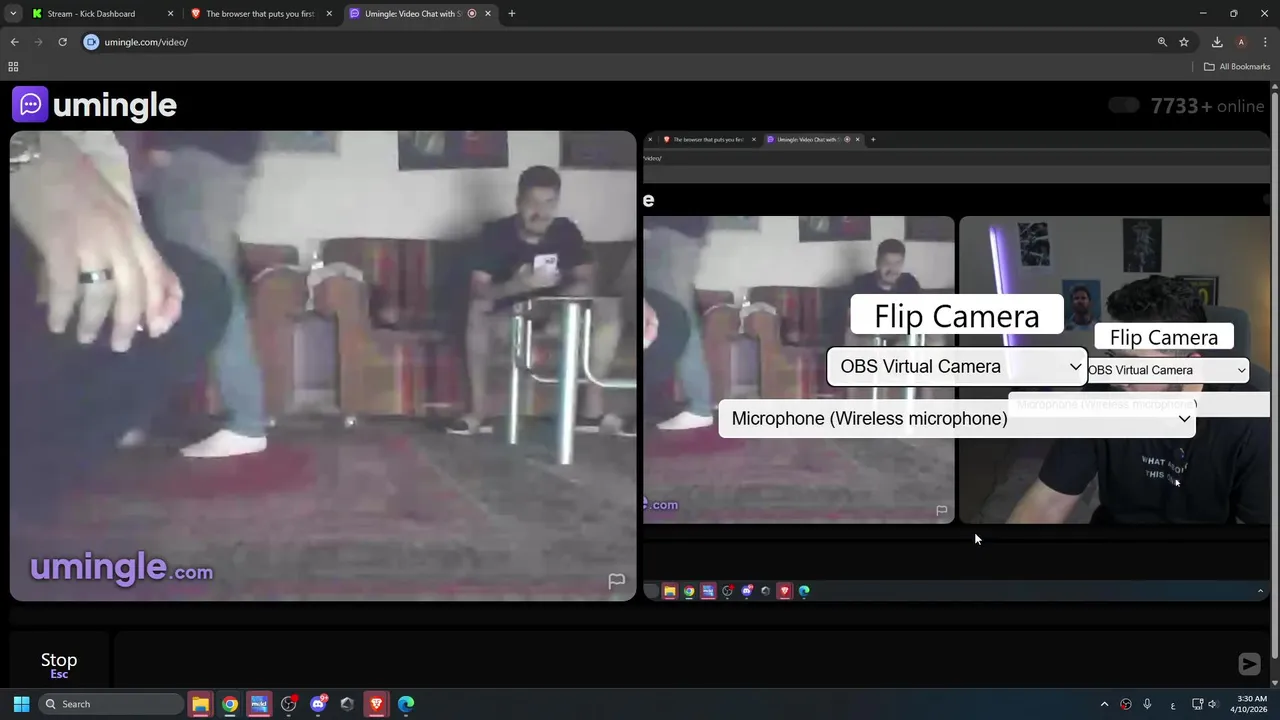Screen dimensions: 1280x720
Task: Toggle the switch next to online count
Action: pyautogui.click(x=1124, y=105)
